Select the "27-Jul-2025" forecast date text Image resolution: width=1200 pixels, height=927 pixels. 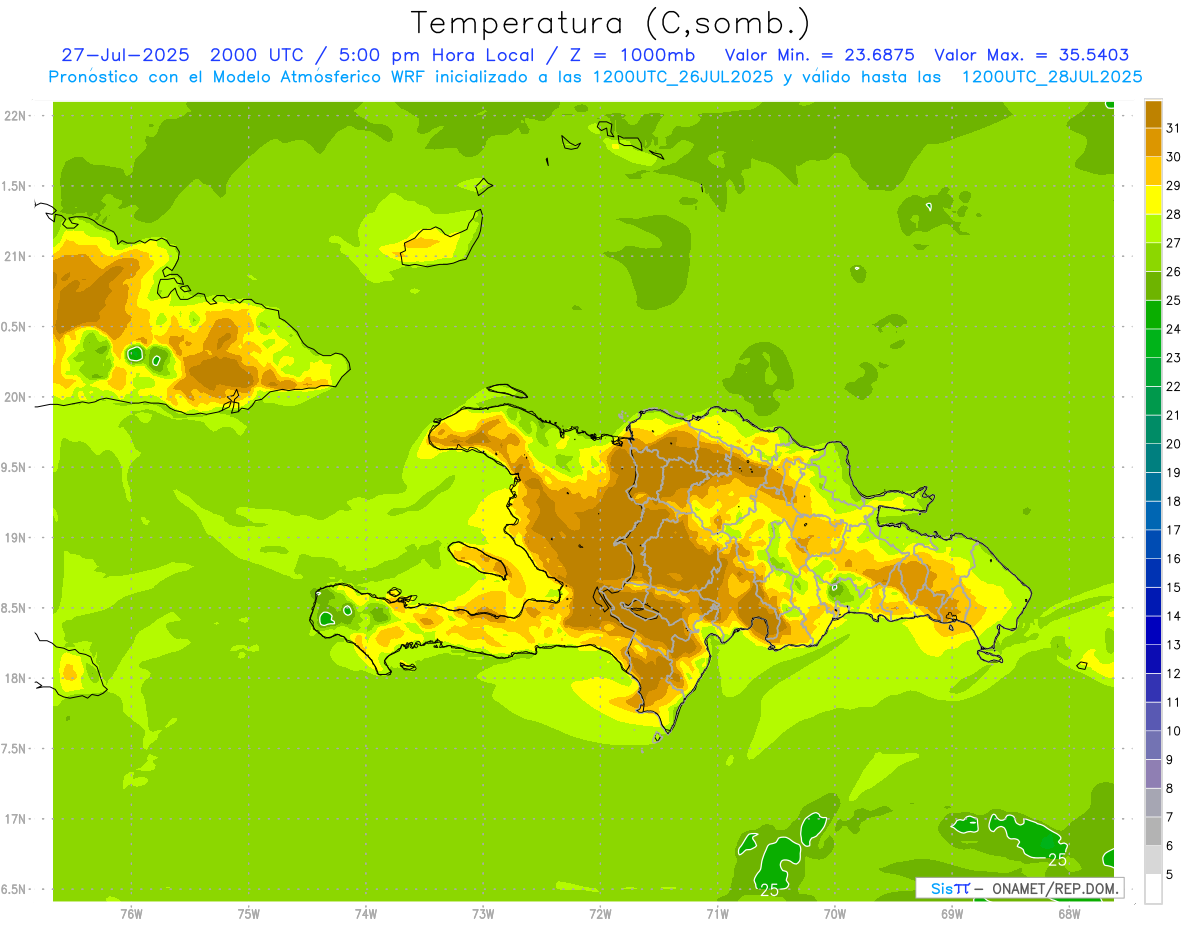(125, 56)
